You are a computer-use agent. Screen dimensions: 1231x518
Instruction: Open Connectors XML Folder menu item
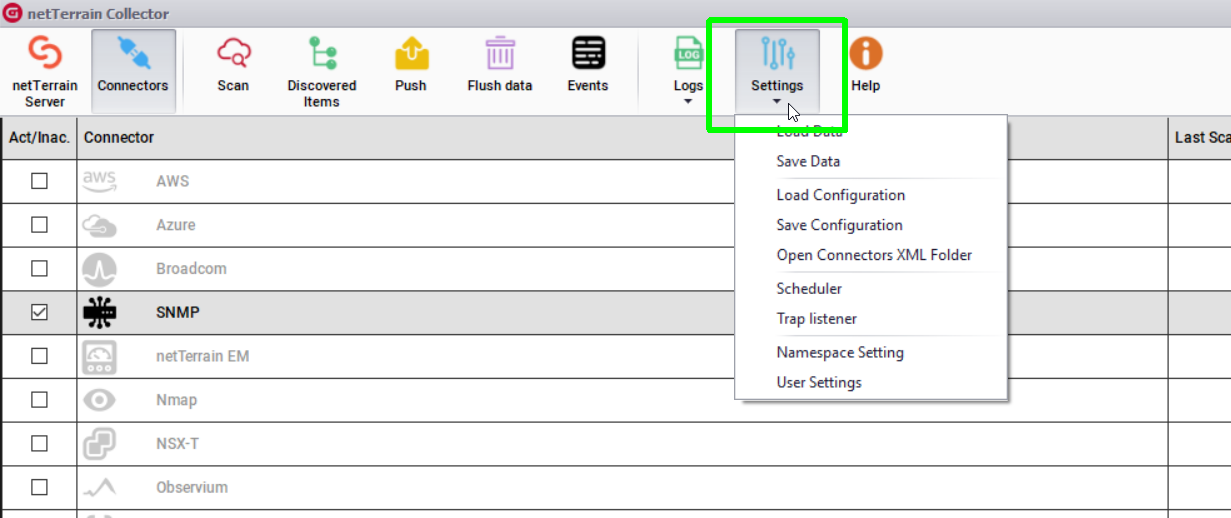click(874, 255)
